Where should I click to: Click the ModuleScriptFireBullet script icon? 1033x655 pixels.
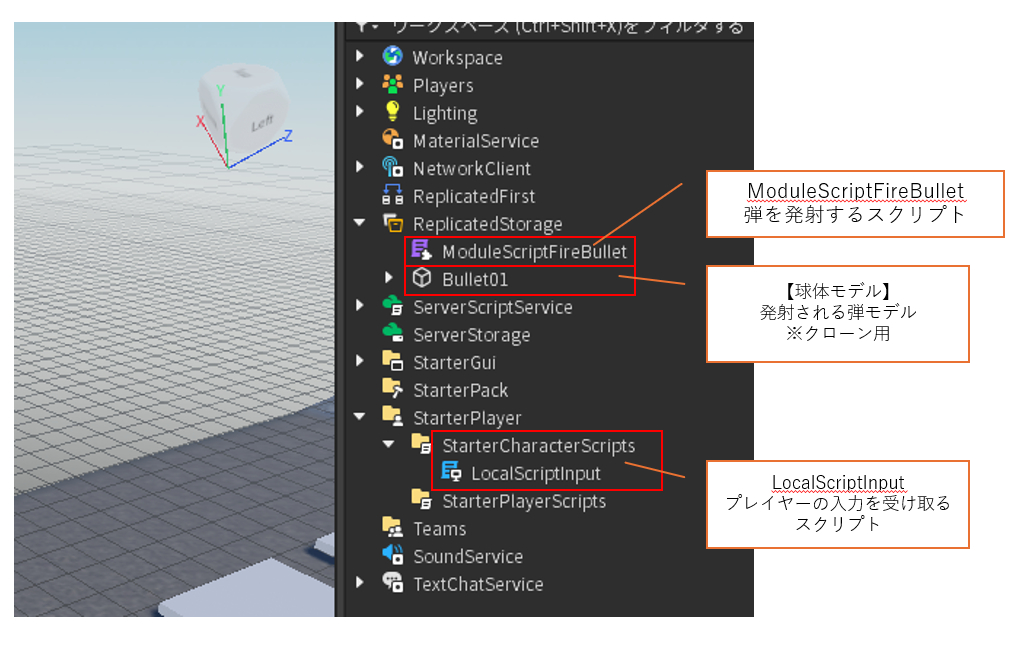(x=421, y=251)
